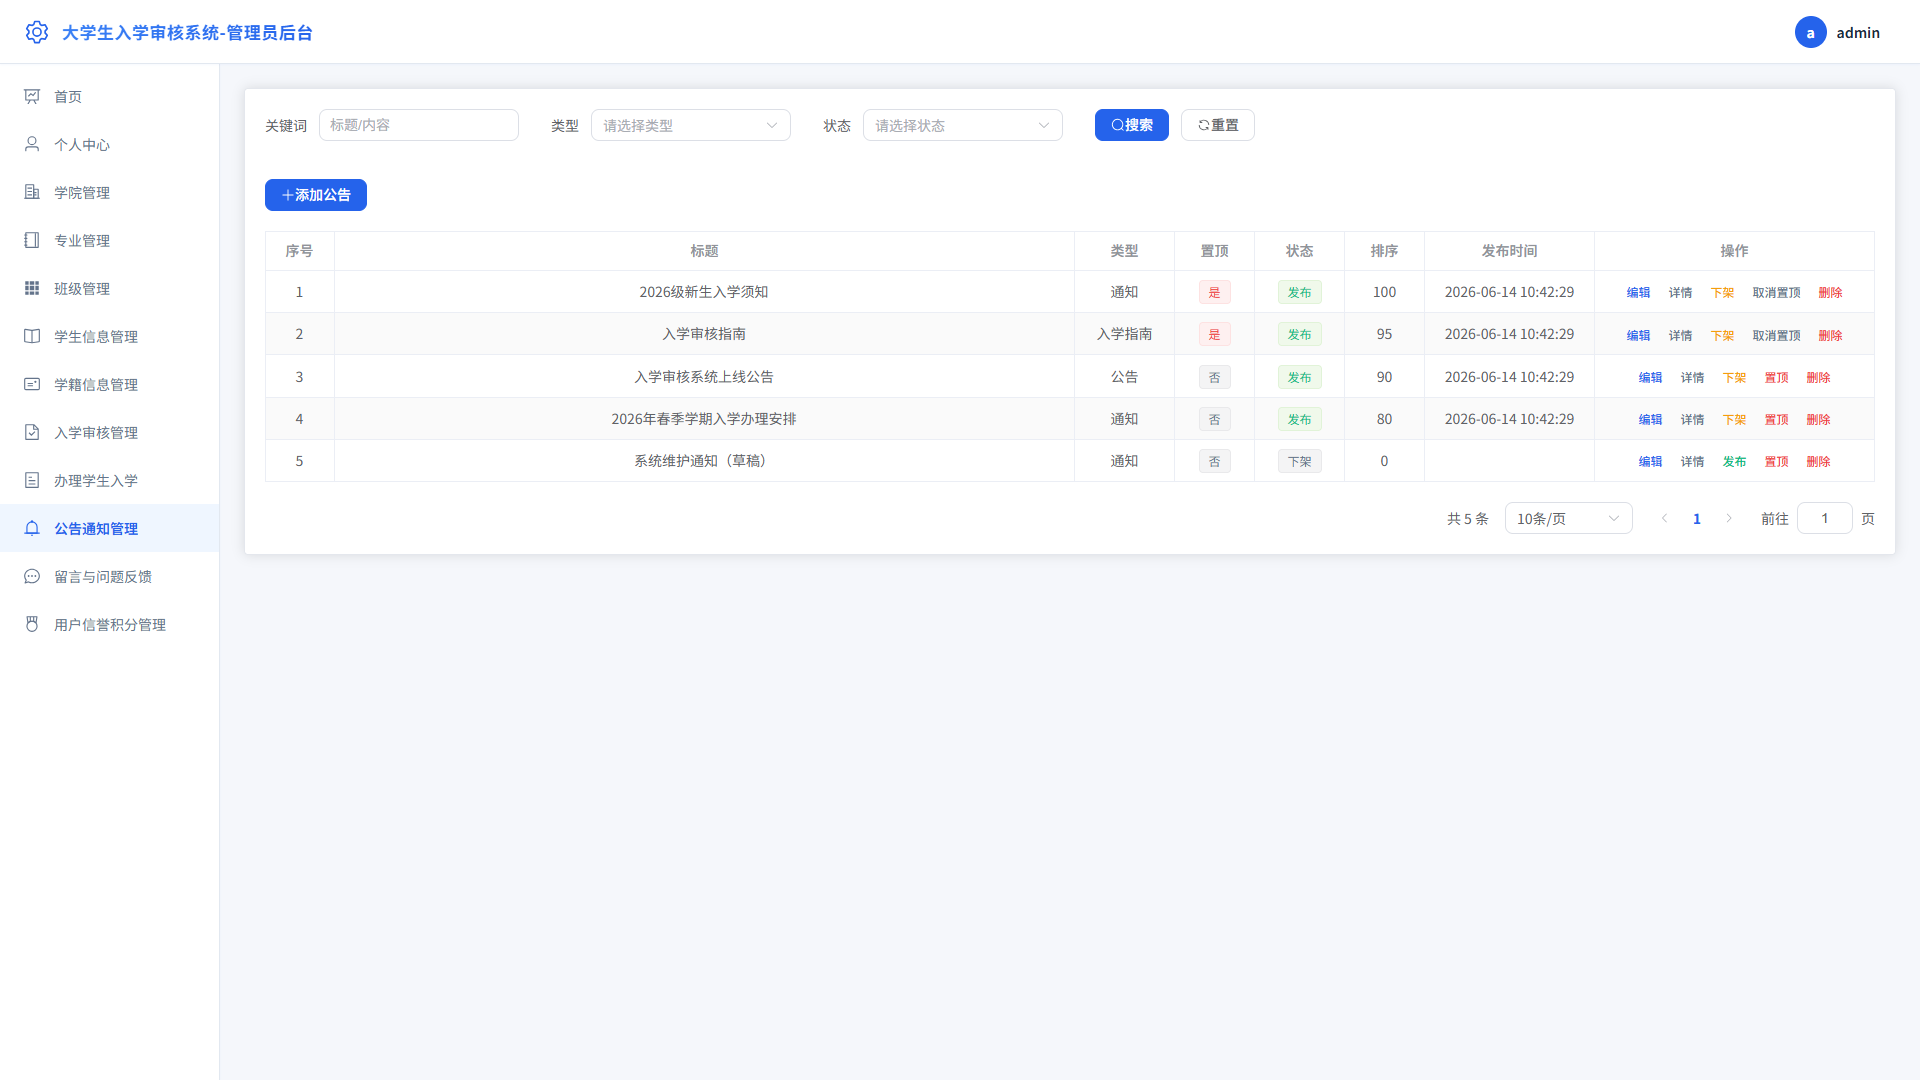Image resolution: width=1920 pixels, height=1080 pixels.
Task: Click 下架 for 入学审核系统上线公告
Action: click(x=1734, y=377)
